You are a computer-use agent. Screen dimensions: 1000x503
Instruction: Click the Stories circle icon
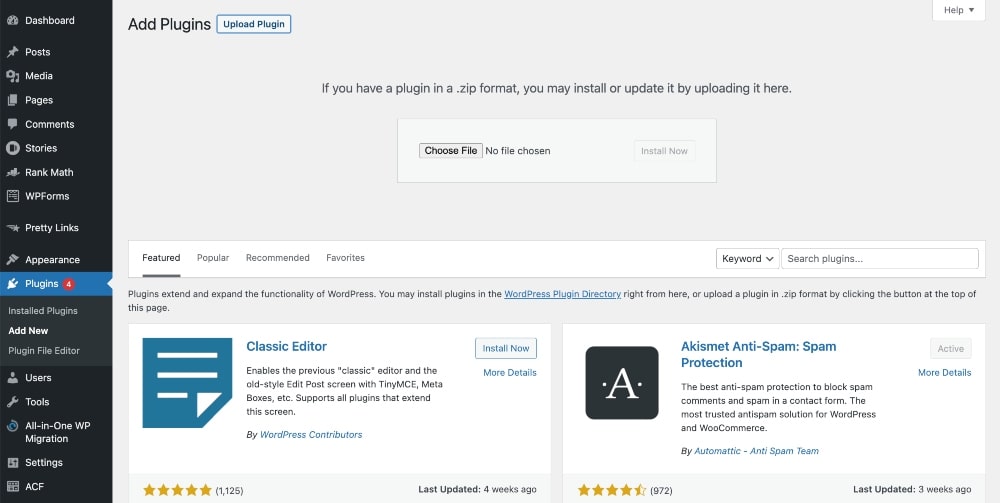pos(13,148)
